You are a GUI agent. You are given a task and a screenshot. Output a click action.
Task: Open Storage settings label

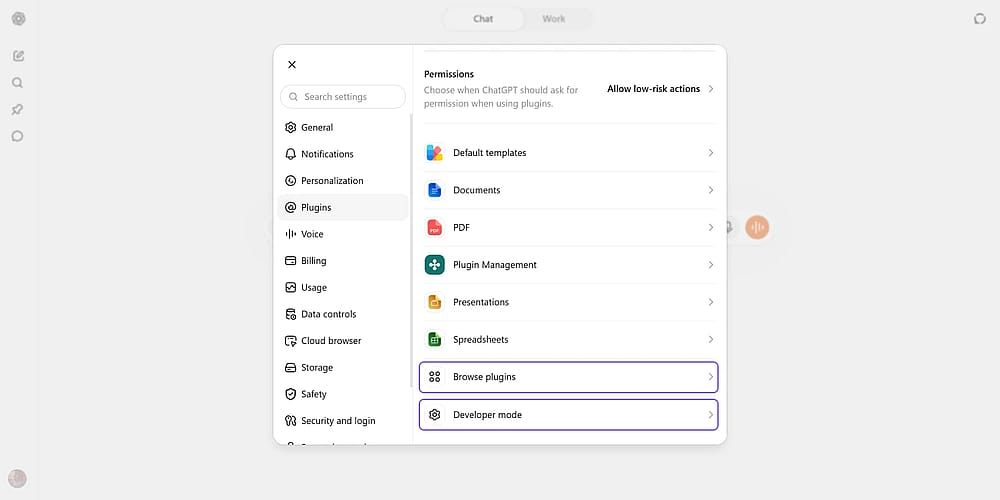tap(317, 368)
